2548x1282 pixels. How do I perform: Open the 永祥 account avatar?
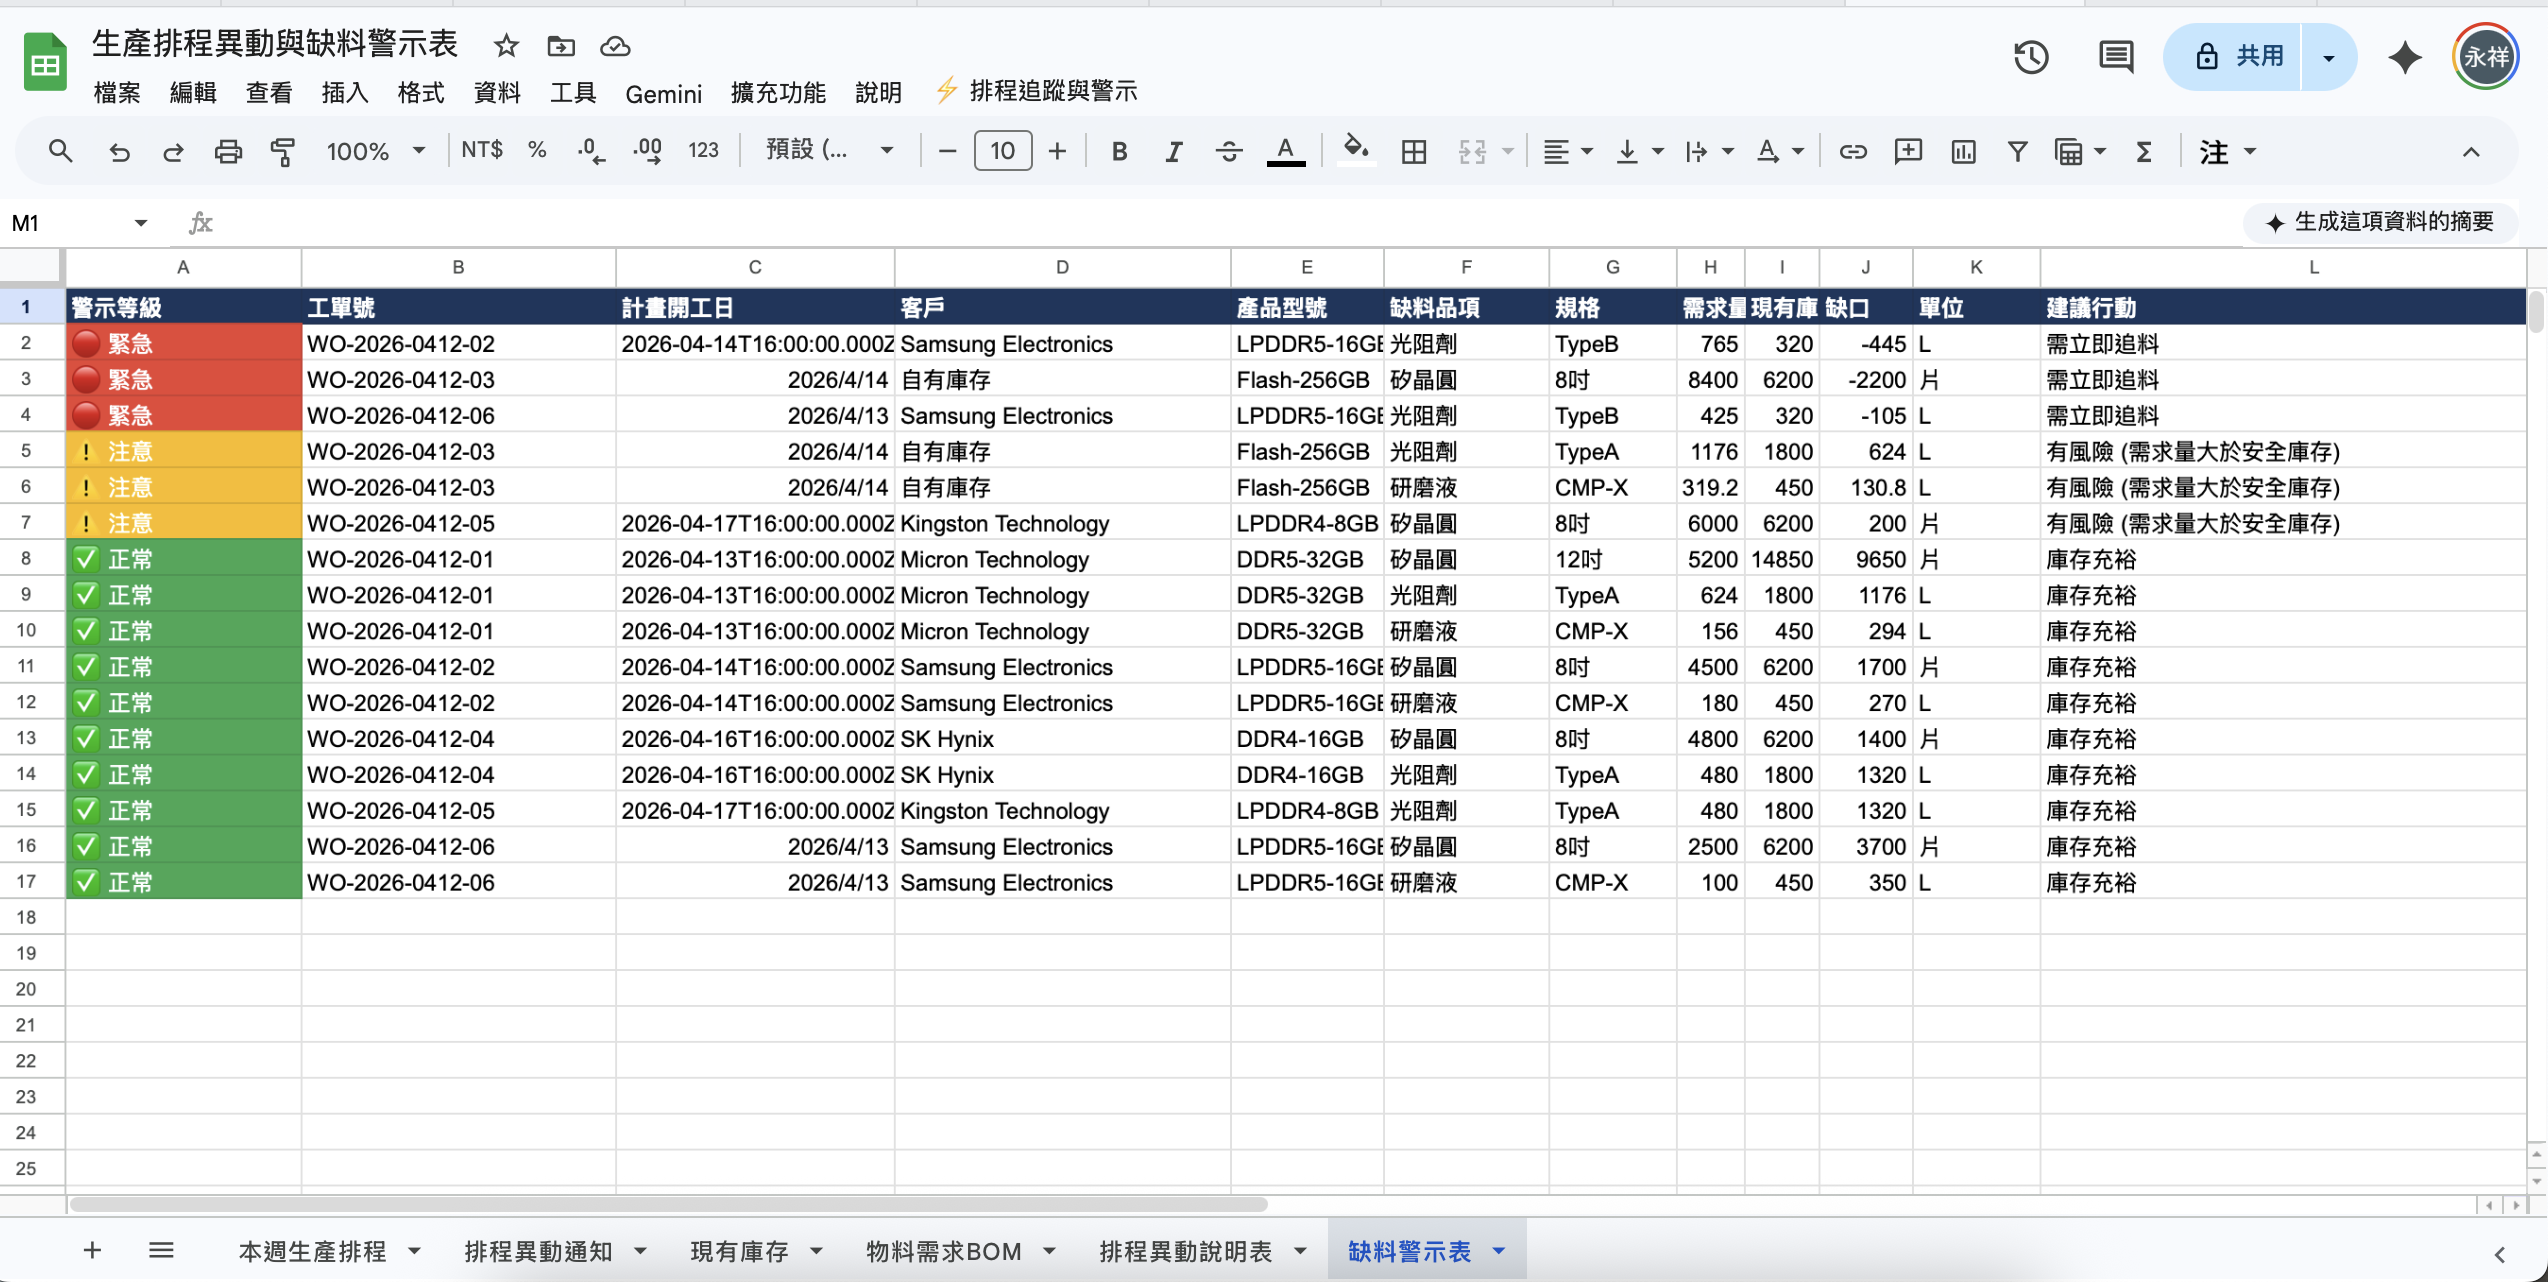click(2486, 57)
